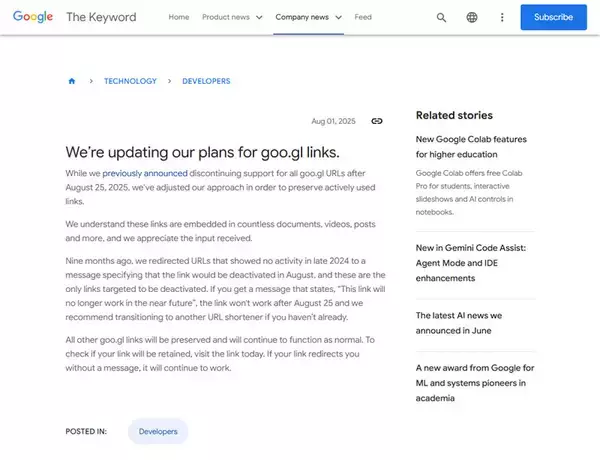This screenshot has width=600, height=460.
Task: Go to DEVELOPERS breadcrumb link
Action: click(206, 81)
